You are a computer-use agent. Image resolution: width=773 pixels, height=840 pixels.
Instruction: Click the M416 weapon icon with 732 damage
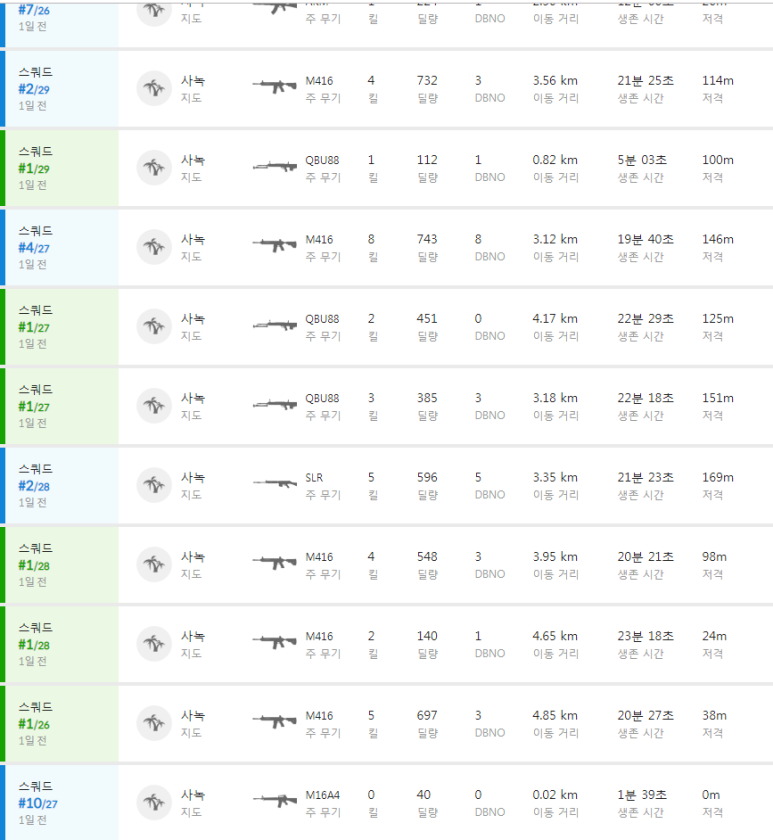(x=275, y=87)
